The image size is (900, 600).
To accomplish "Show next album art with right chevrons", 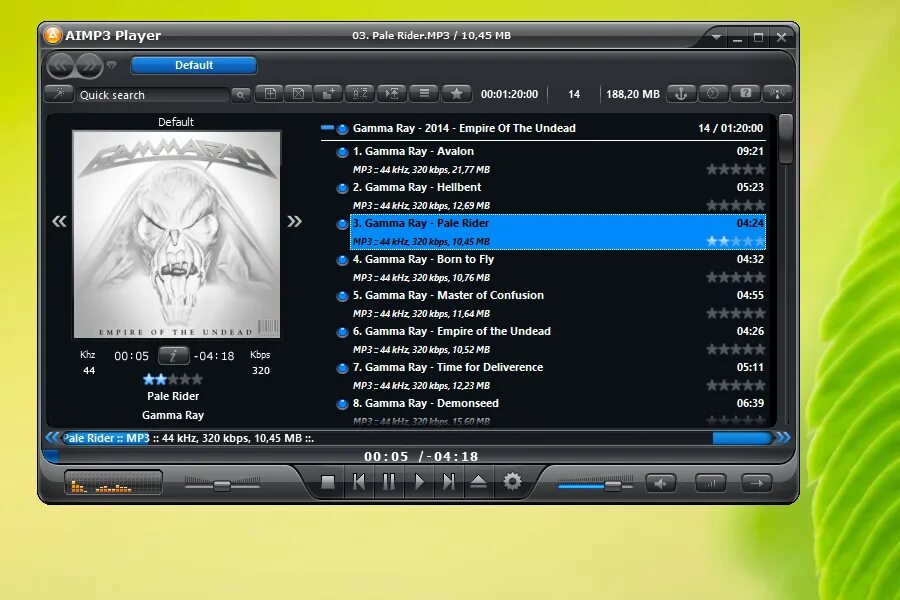I will tap(294, 221).
